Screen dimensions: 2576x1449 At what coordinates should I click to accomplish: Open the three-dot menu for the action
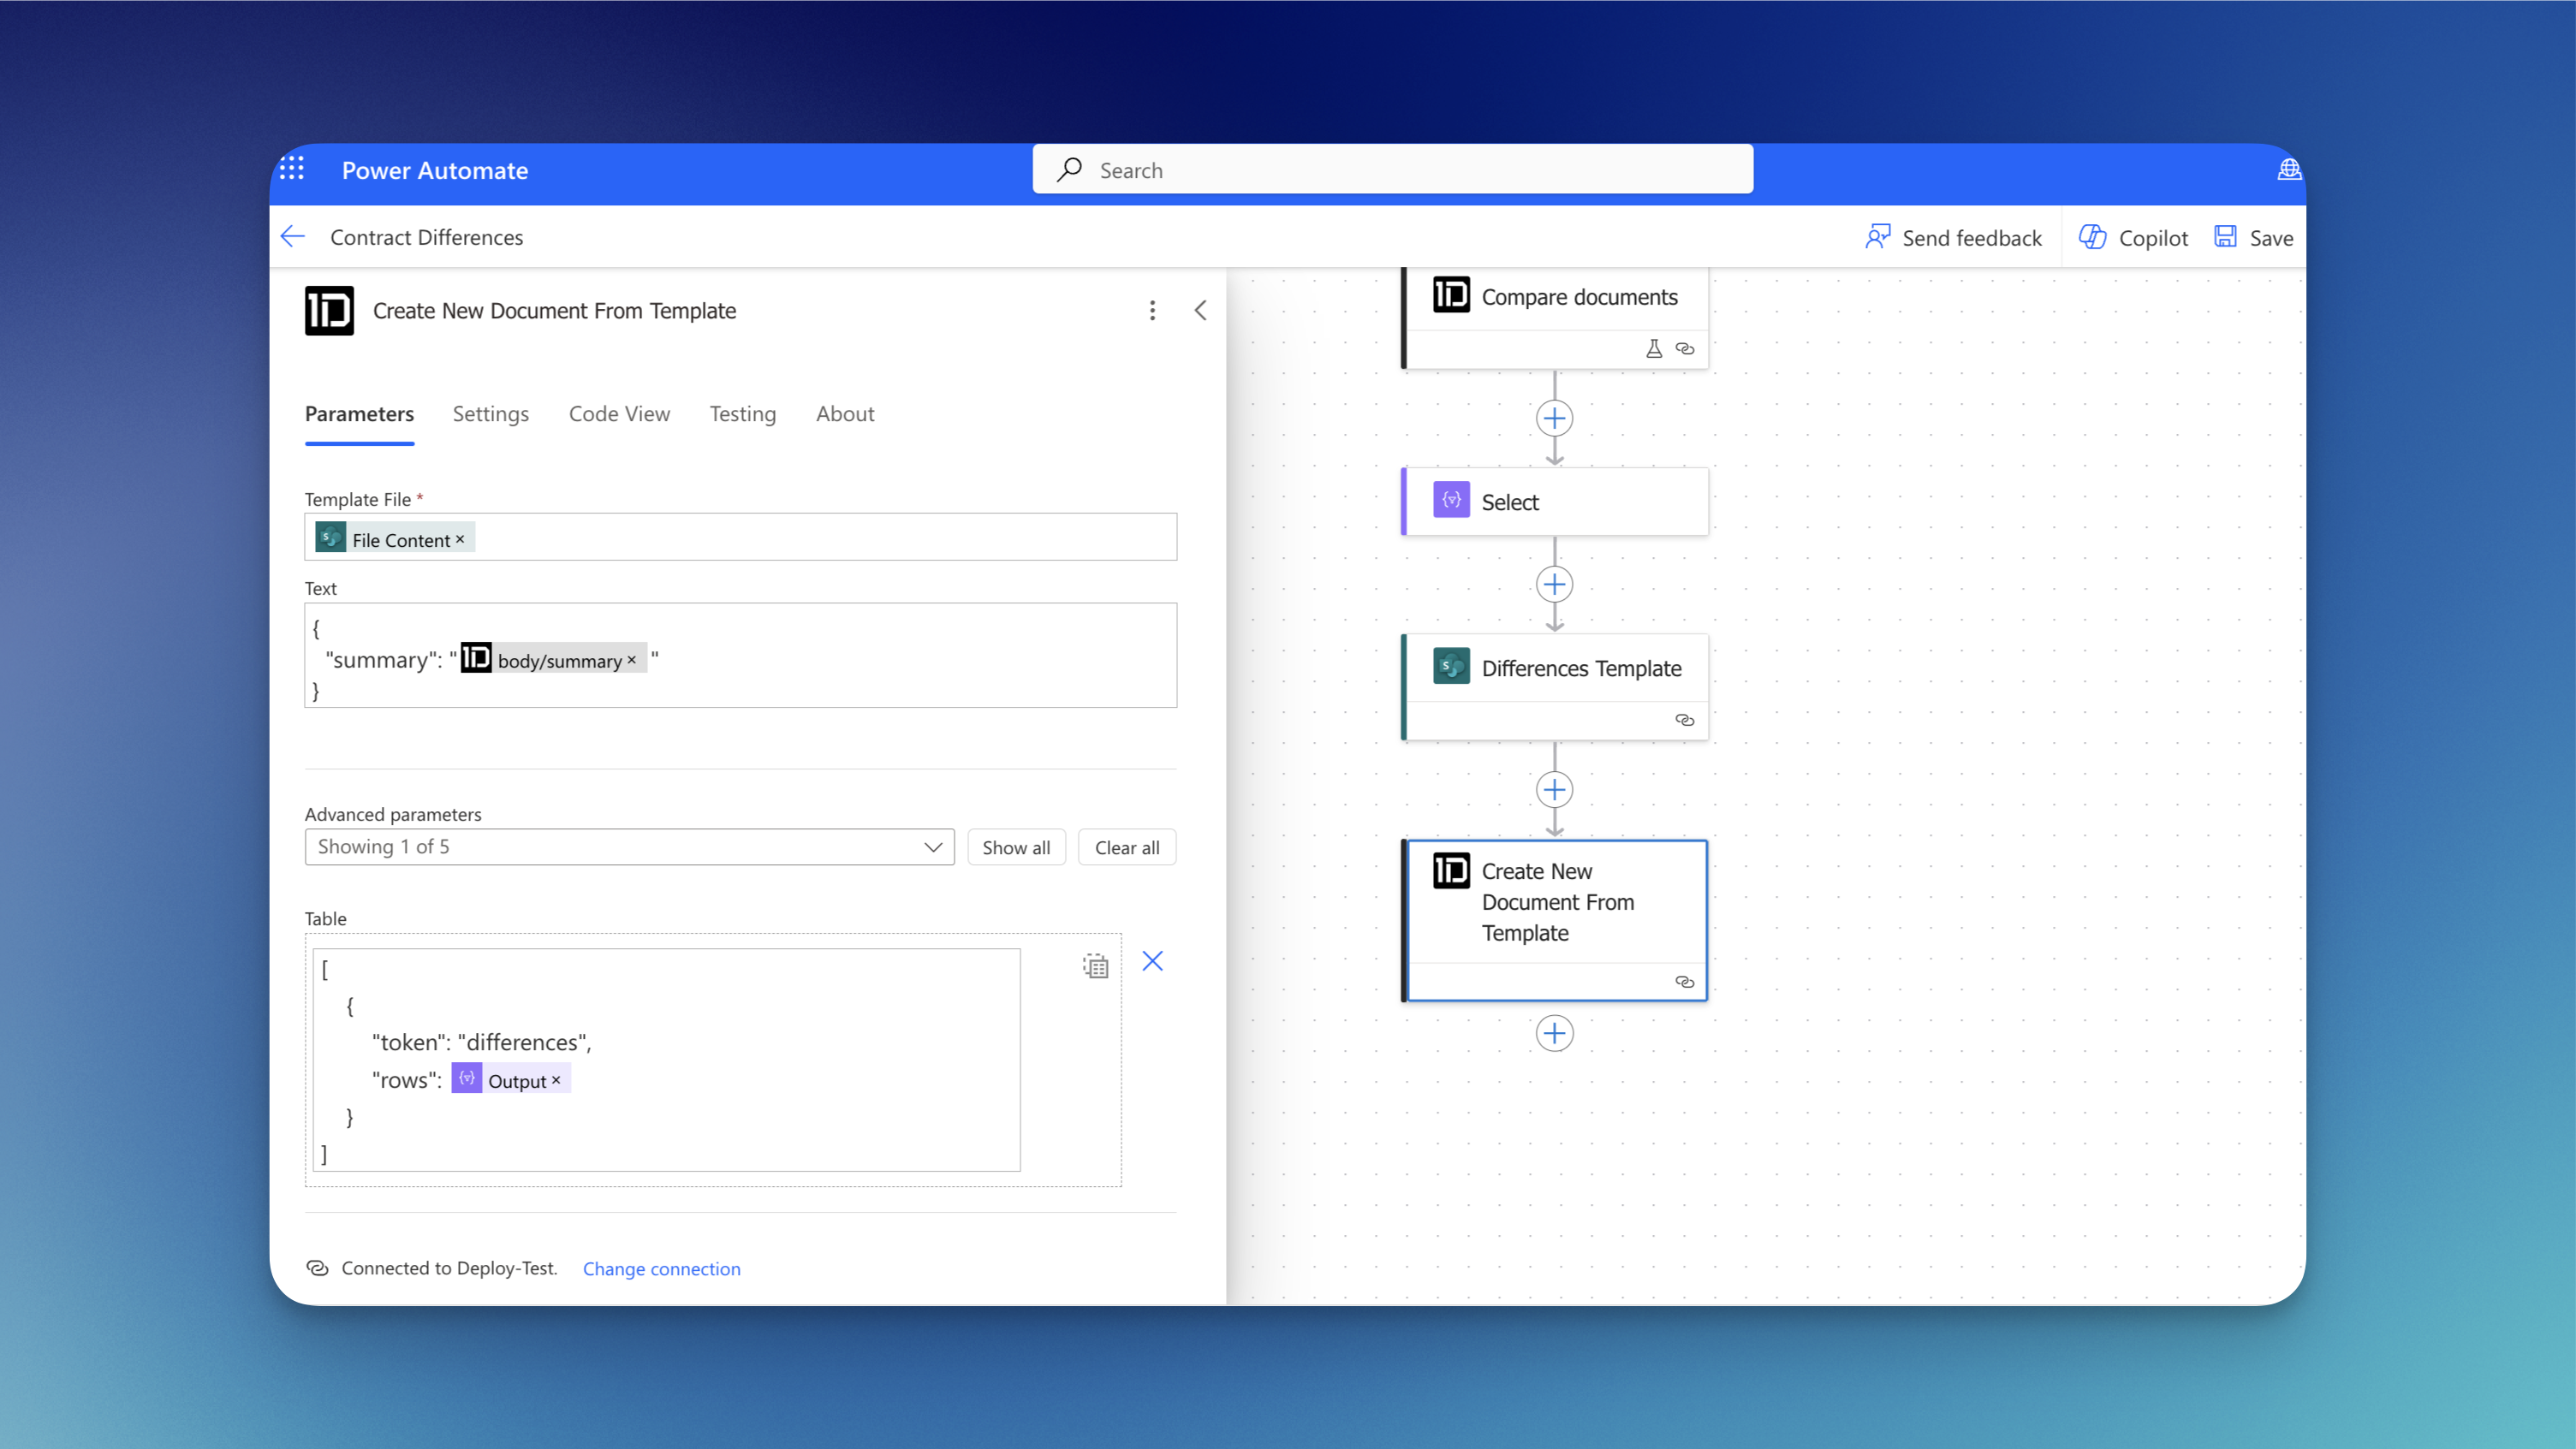pyautogui.click(x=1152, y=311)
